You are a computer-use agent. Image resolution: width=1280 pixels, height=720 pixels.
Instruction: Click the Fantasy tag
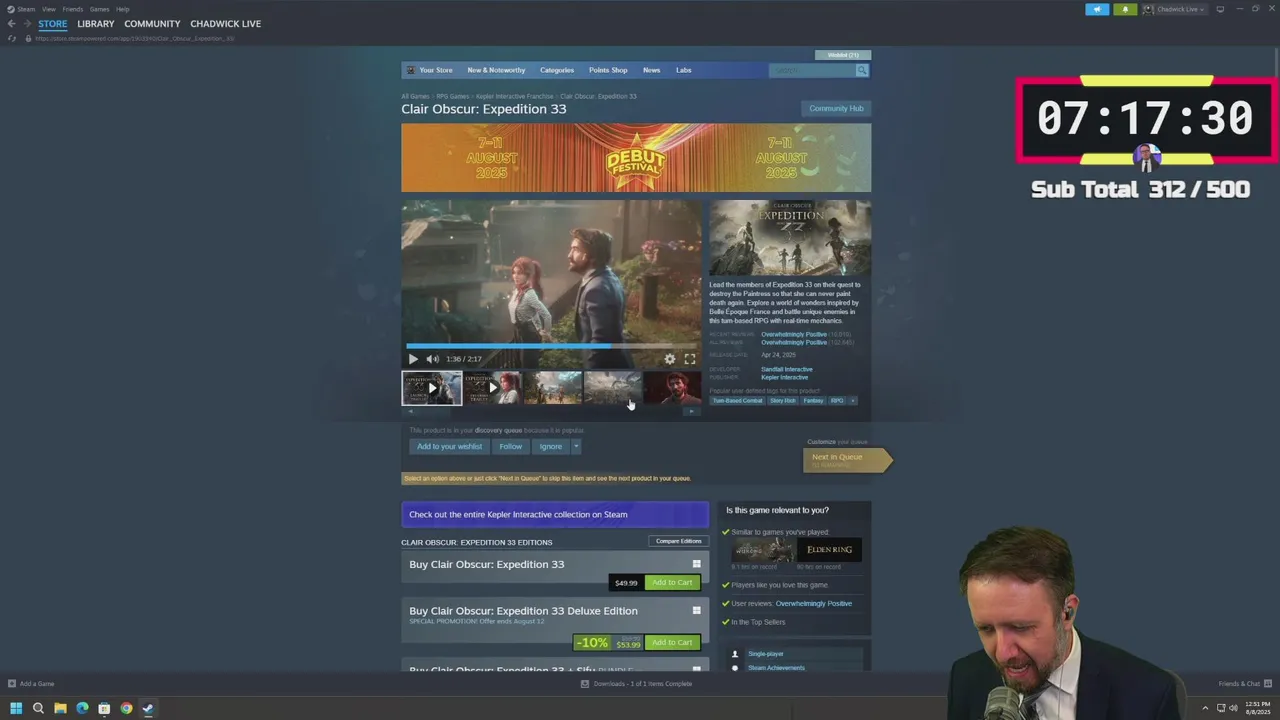point(813,401)
